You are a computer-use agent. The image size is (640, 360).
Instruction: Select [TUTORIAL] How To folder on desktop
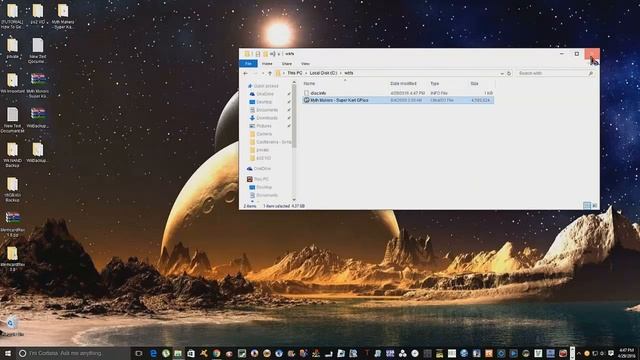[12, 16]
